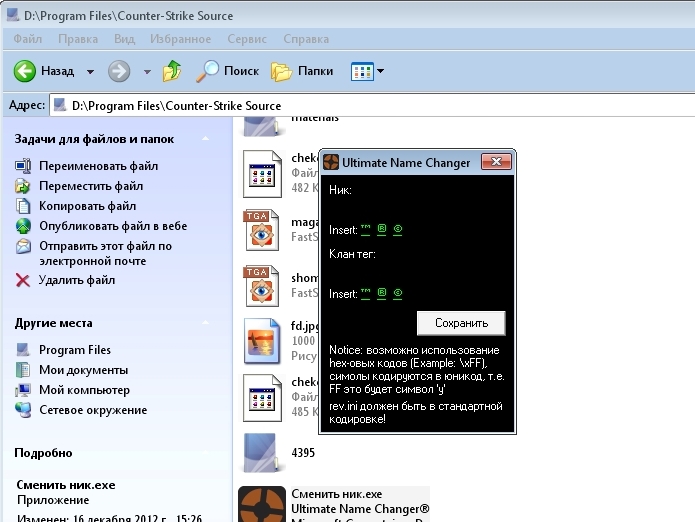
Task: Select the 485 KB chek file icon
Action: [x=262, y=398]
